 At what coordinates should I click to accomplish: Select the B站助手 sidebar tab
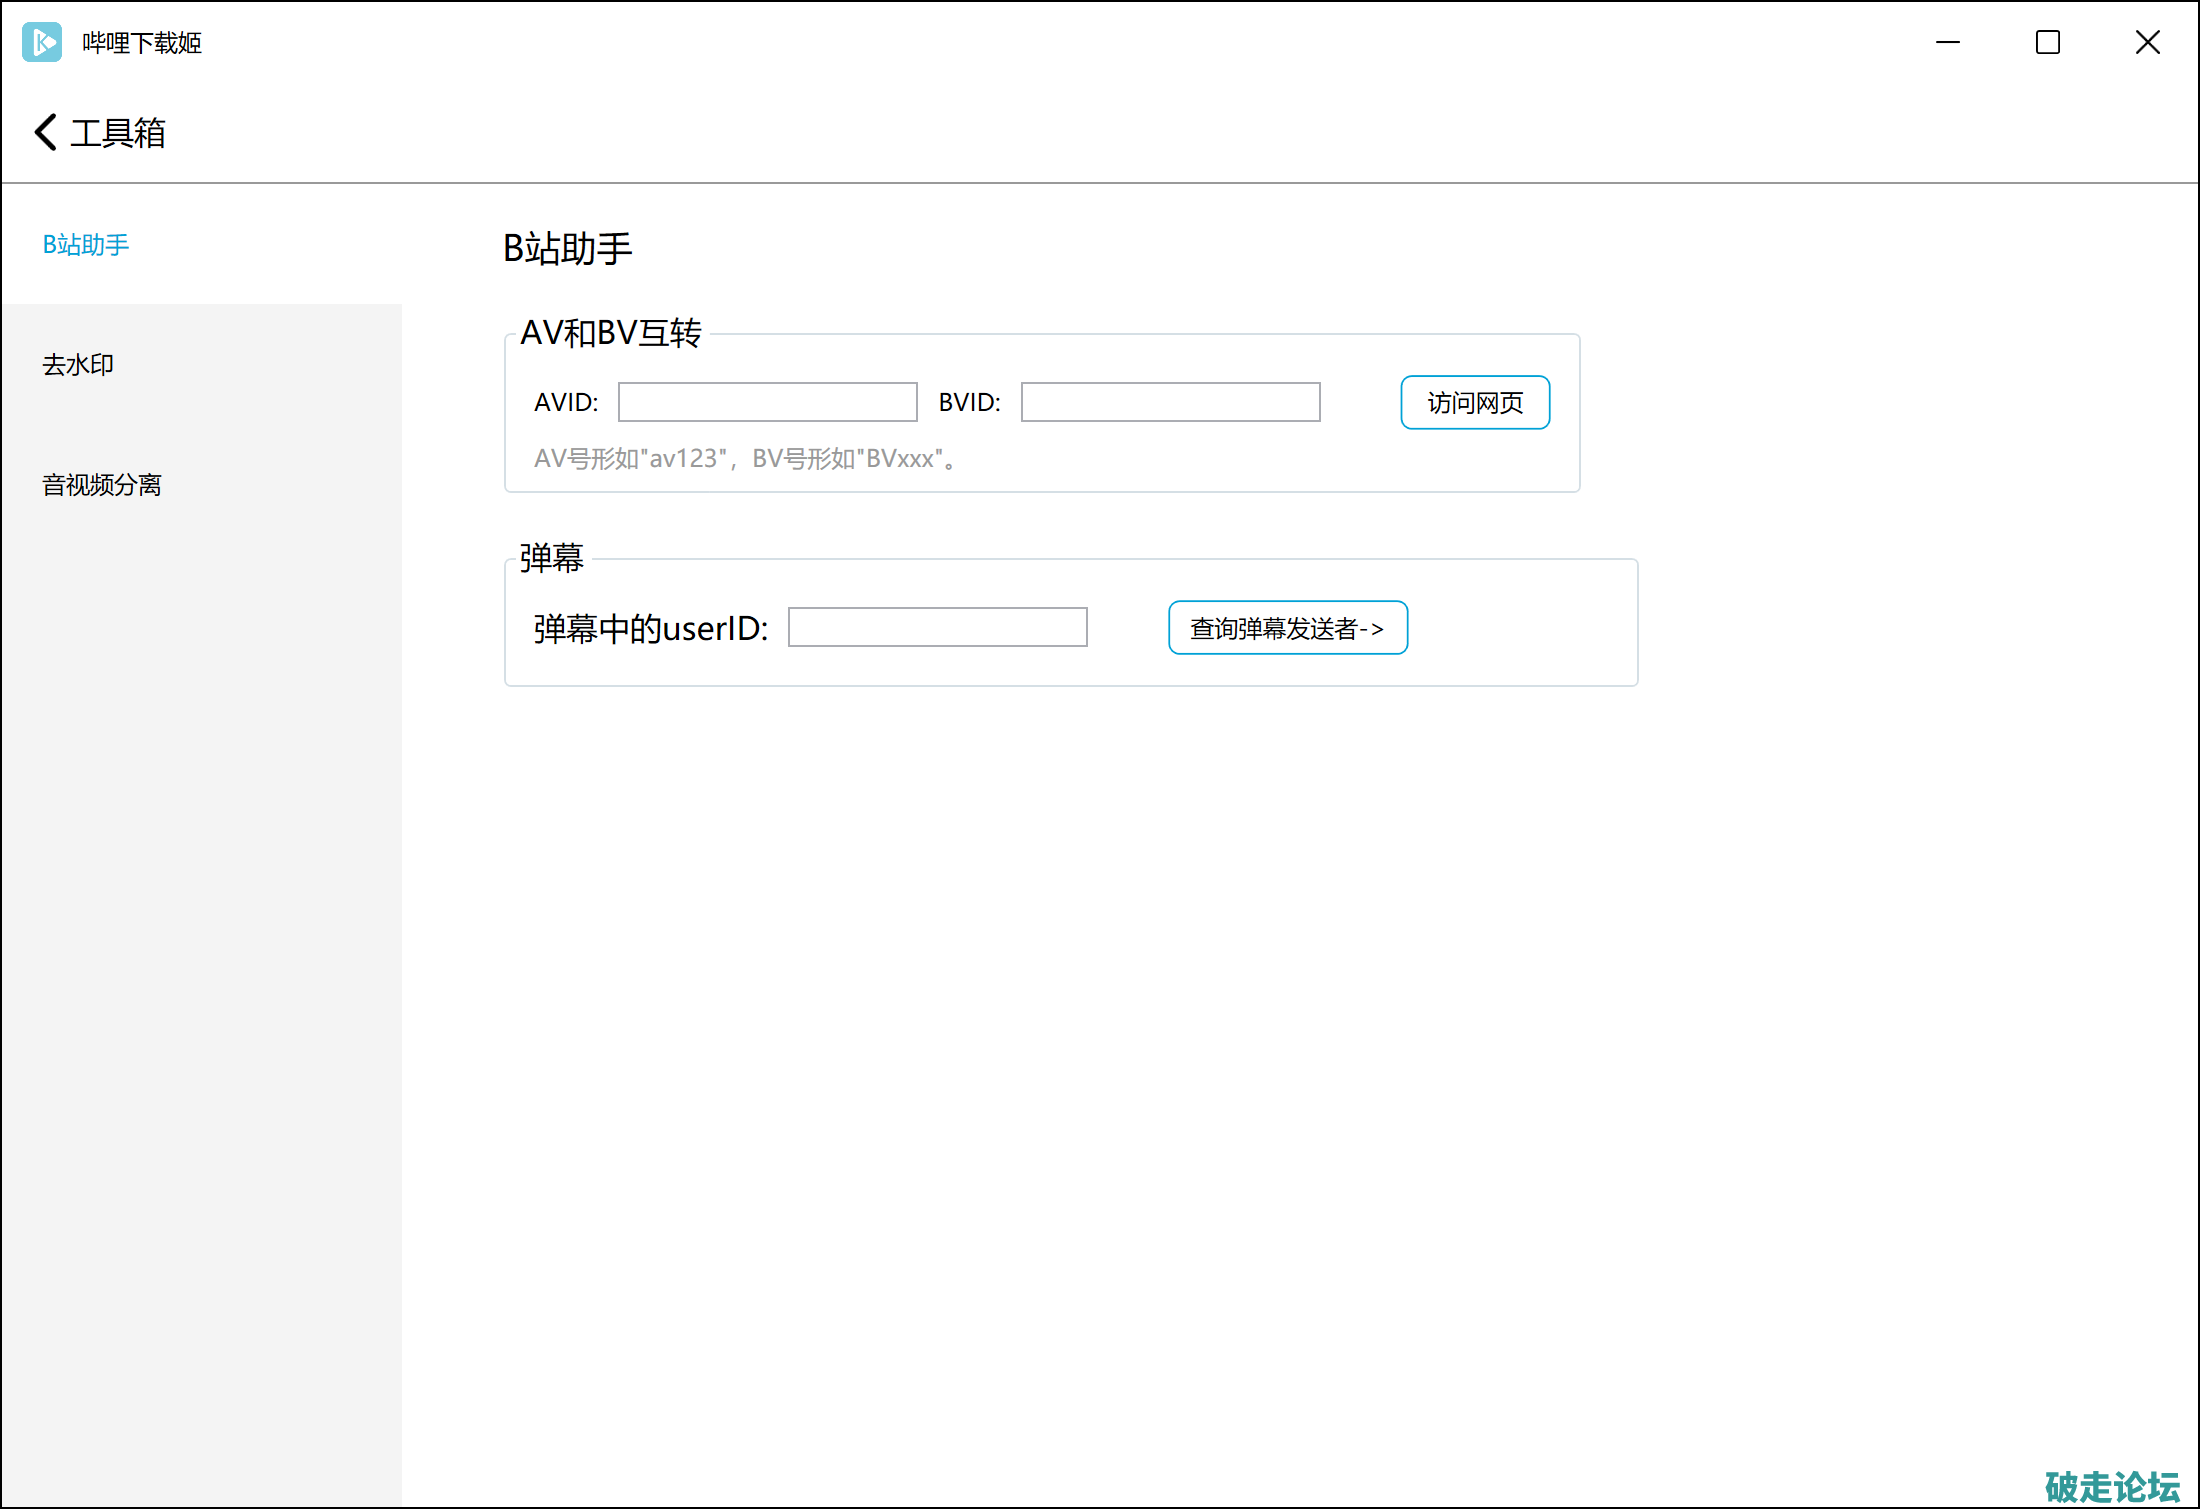(x=86, y=245)
